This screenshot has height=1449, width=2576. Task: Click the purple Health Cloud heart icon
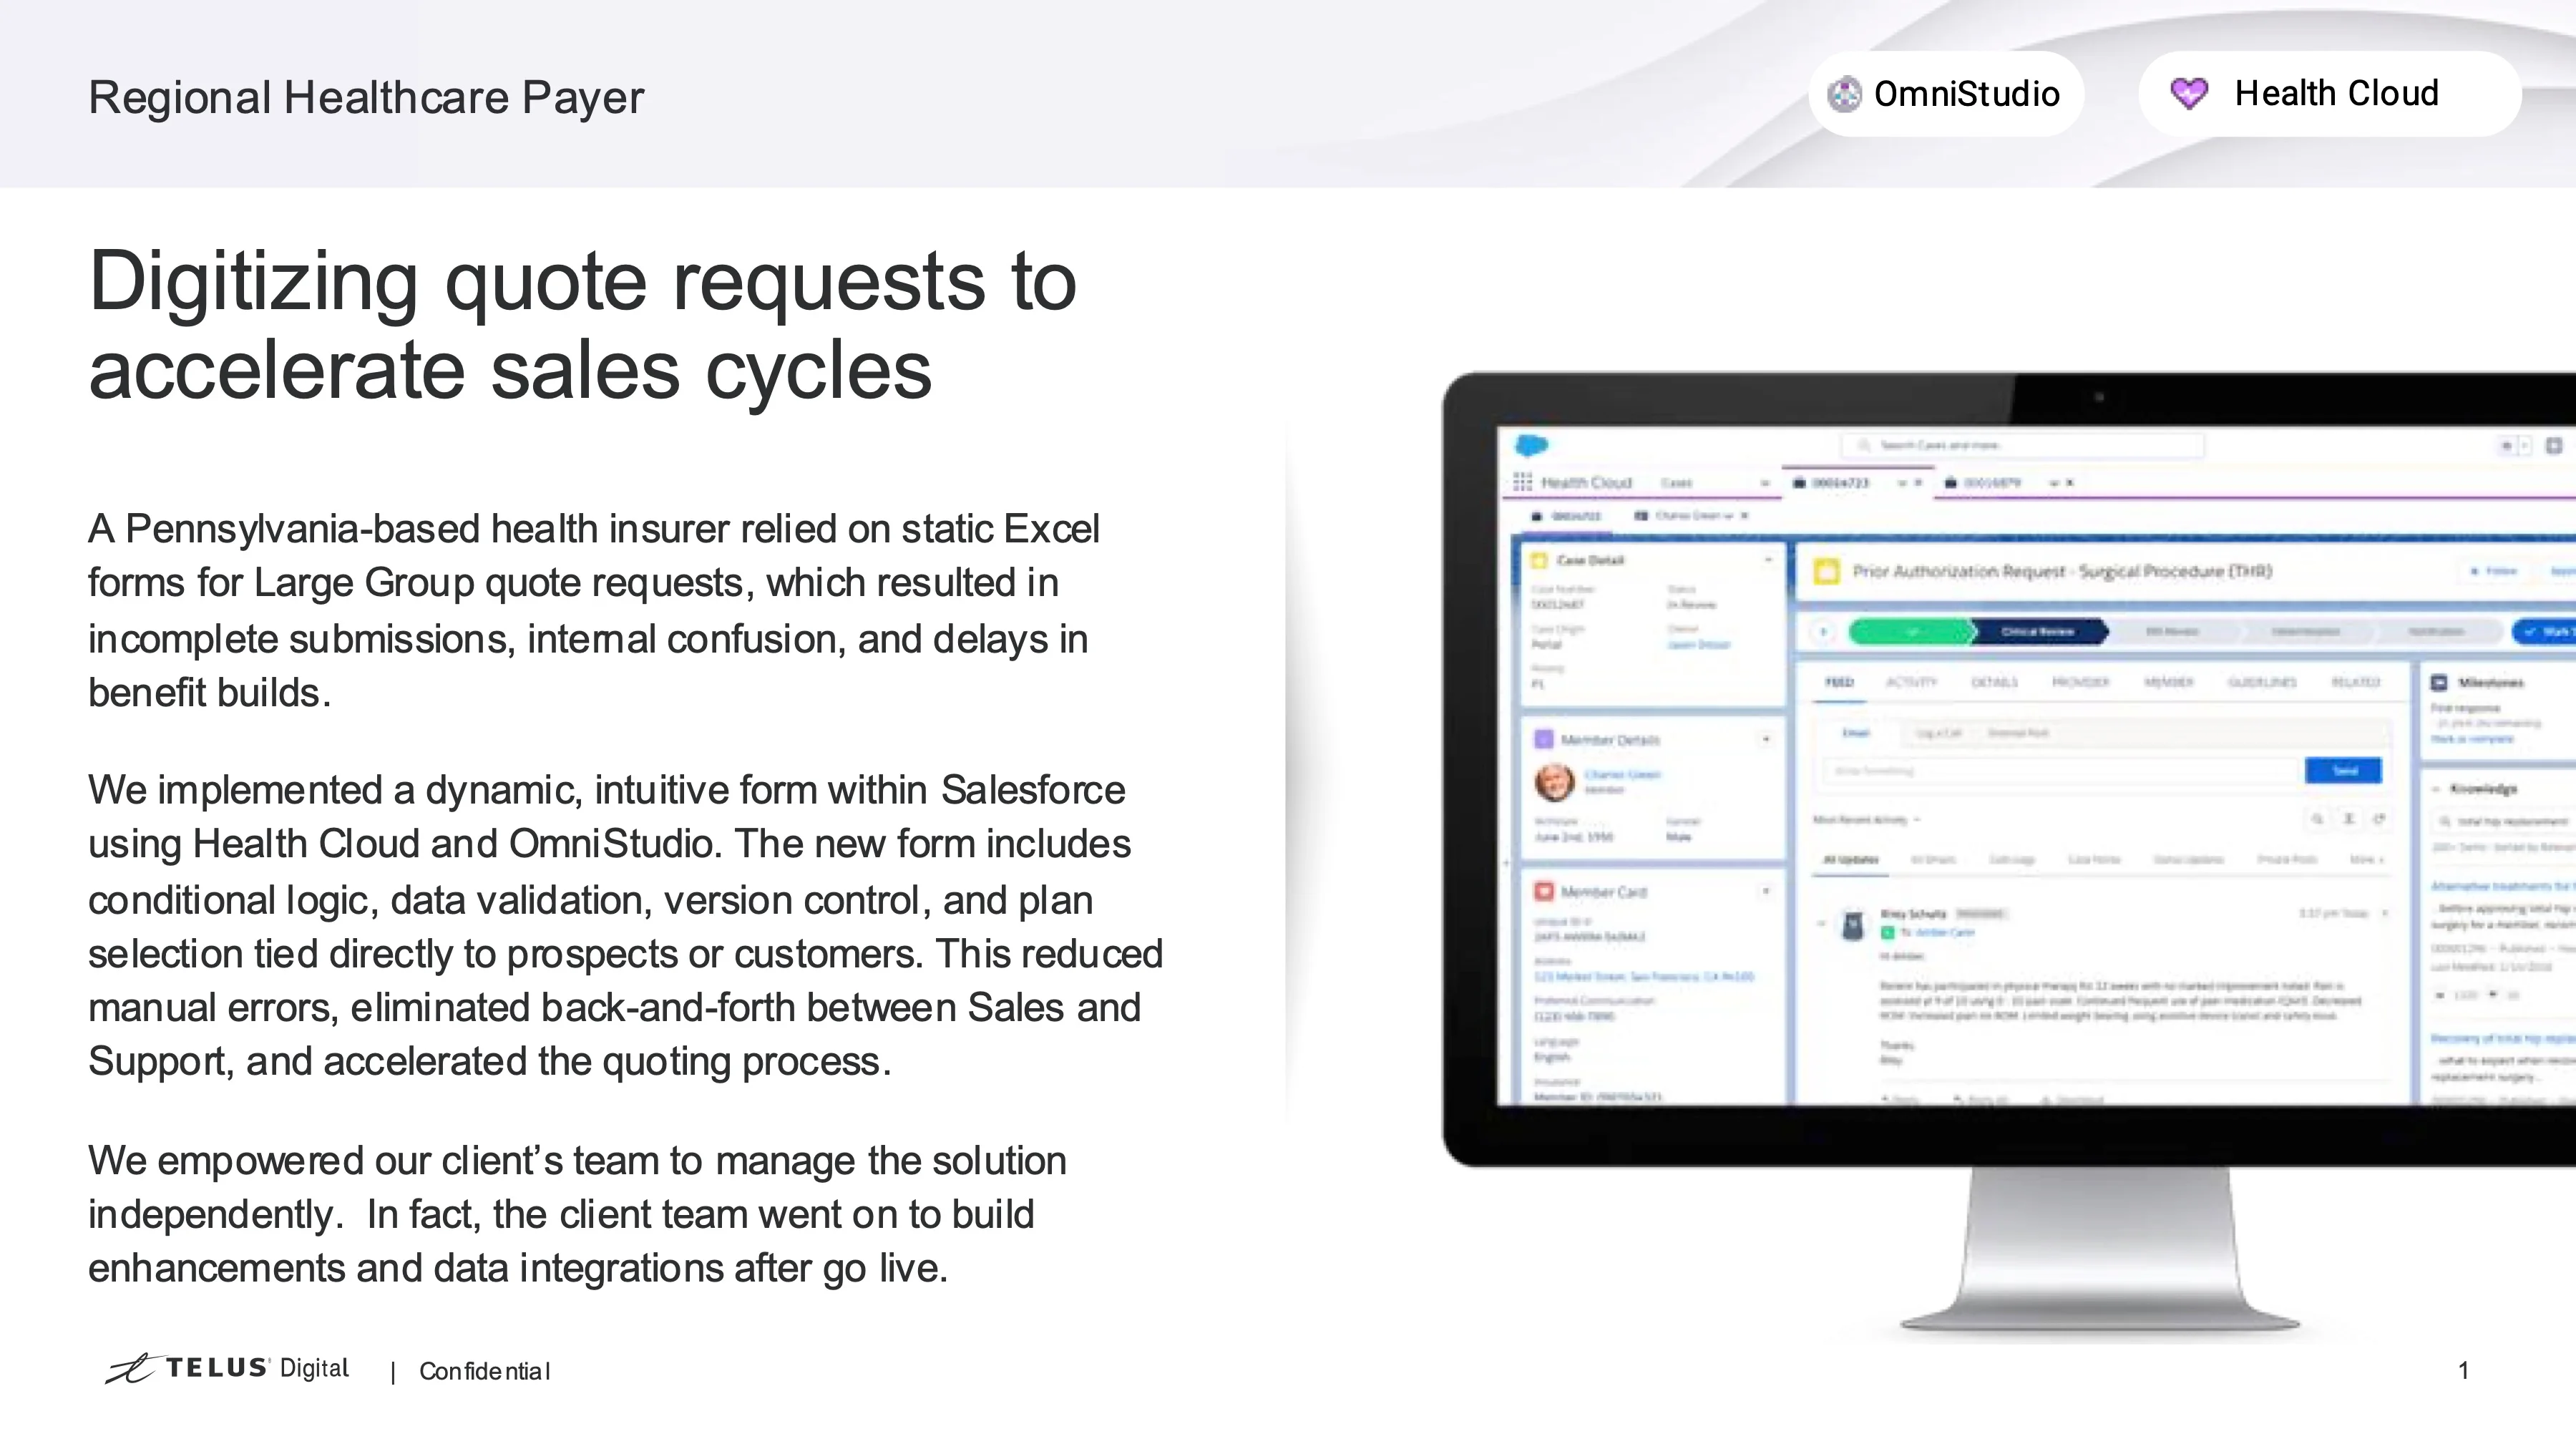click(x=2189, y=94)
